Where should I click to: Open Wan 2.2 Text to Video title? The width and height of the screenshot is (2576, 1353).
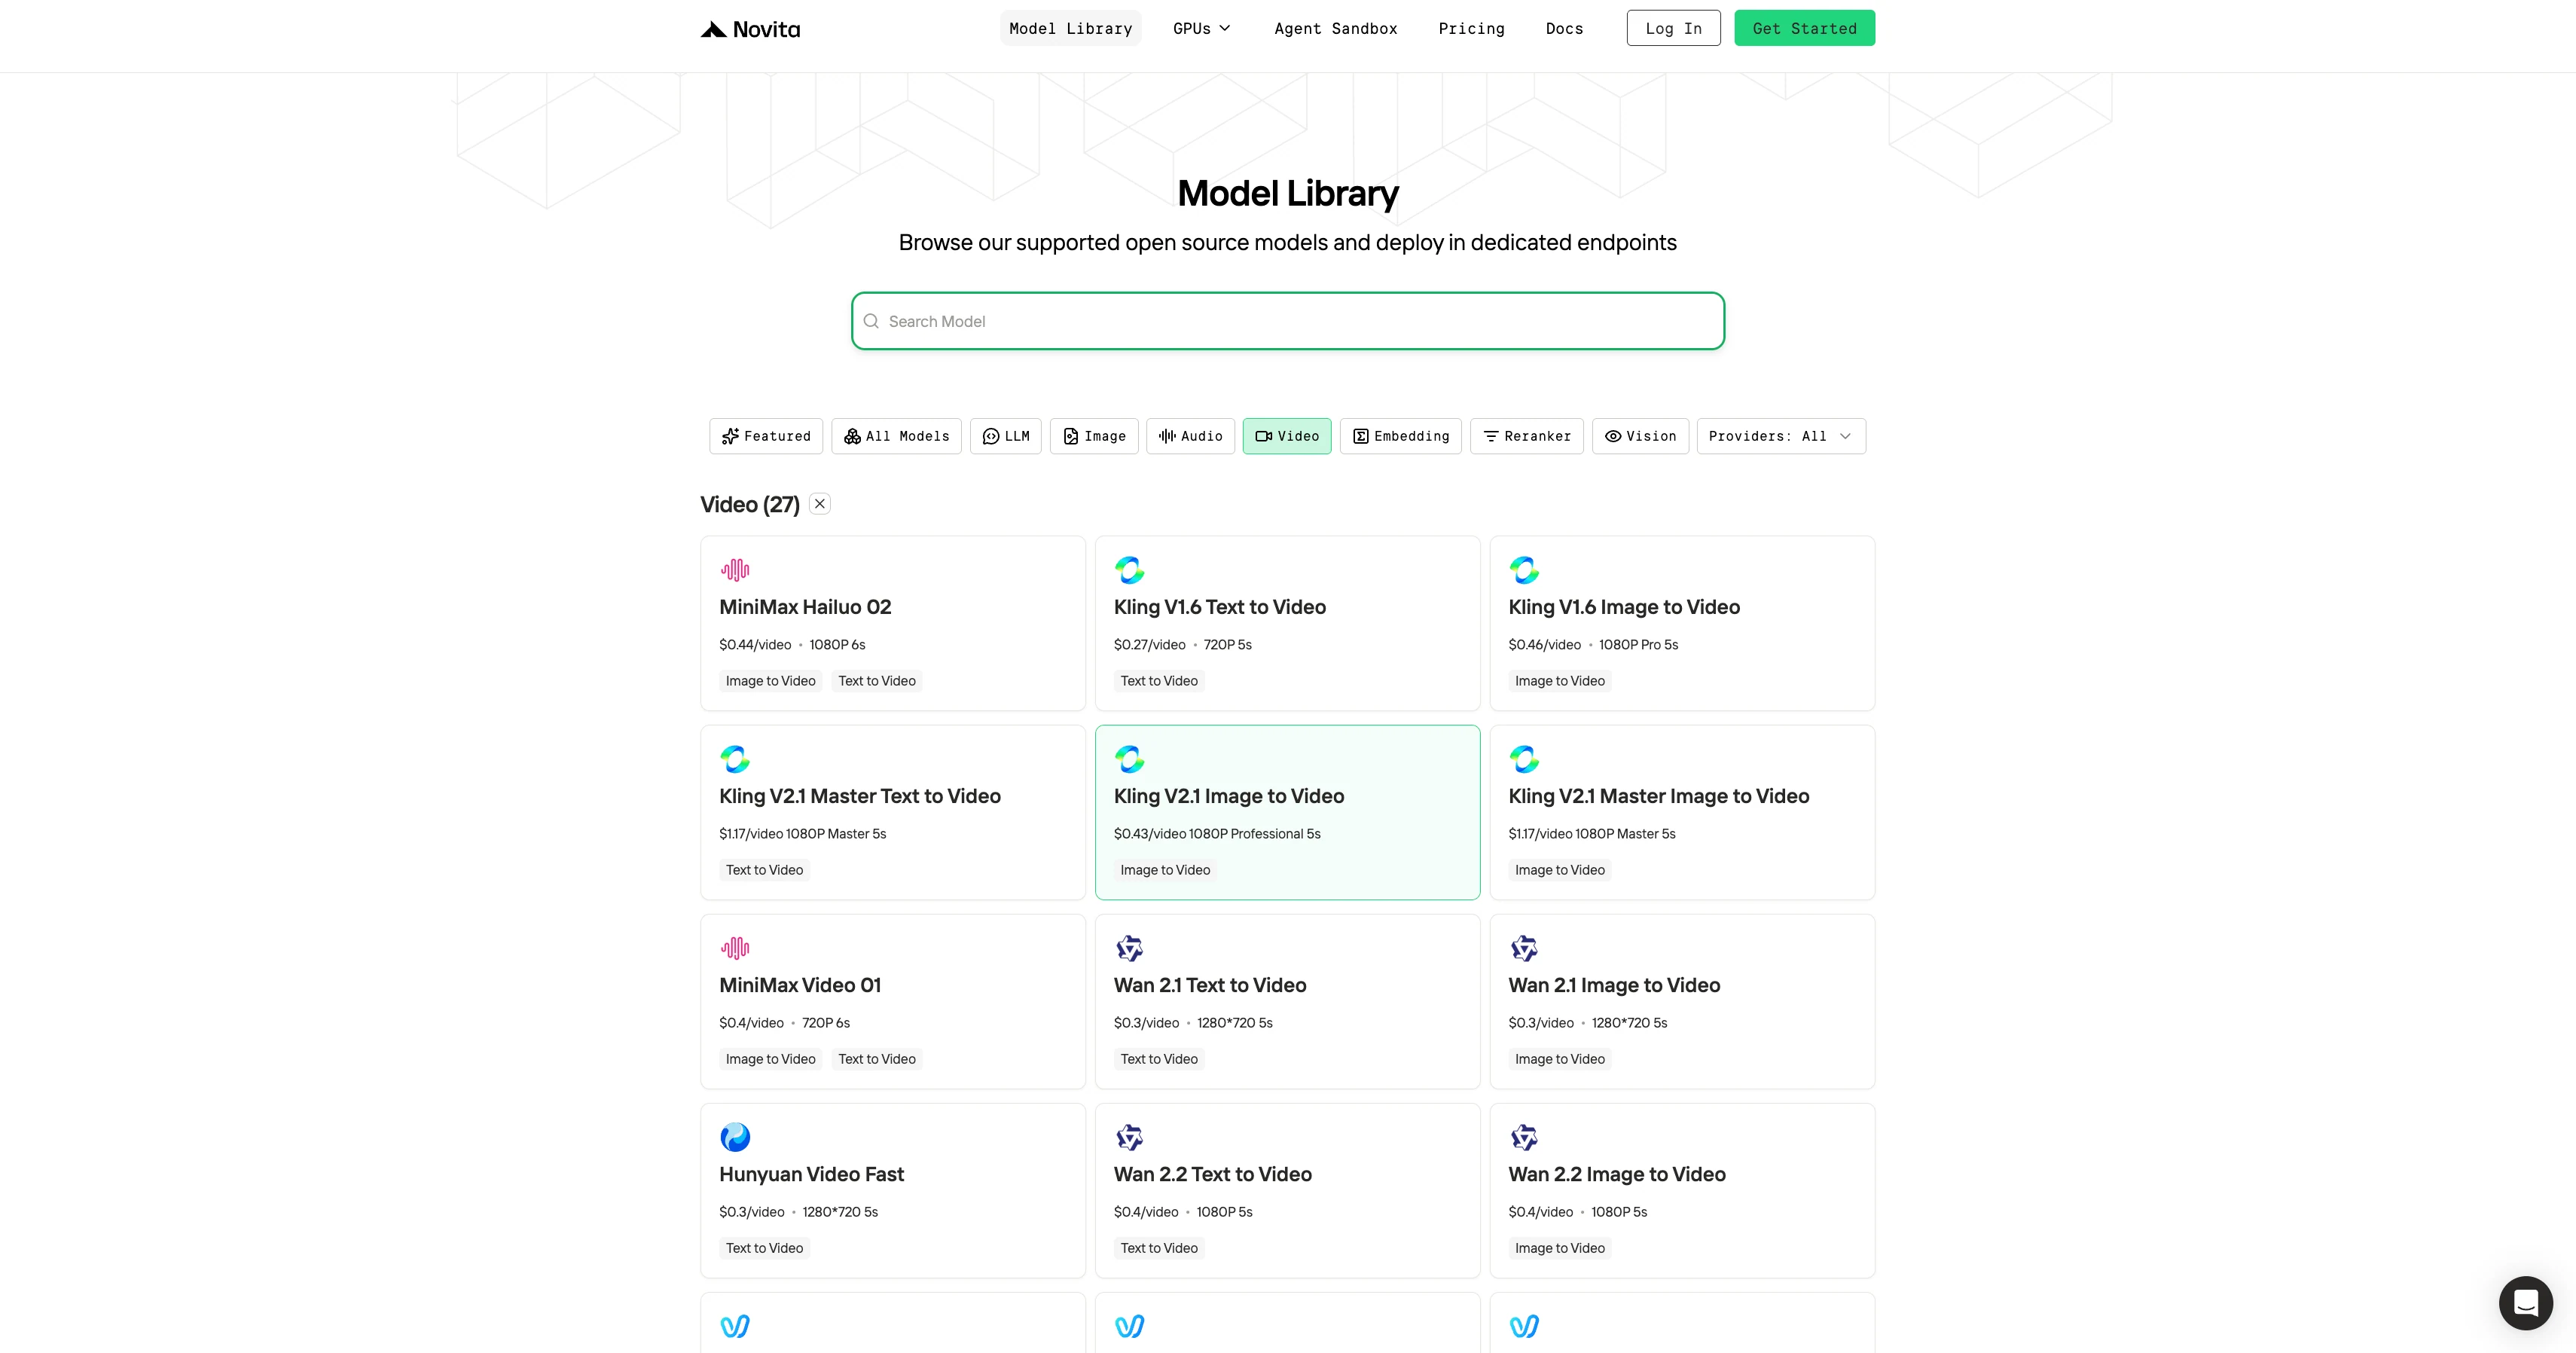point(1213,1174)
